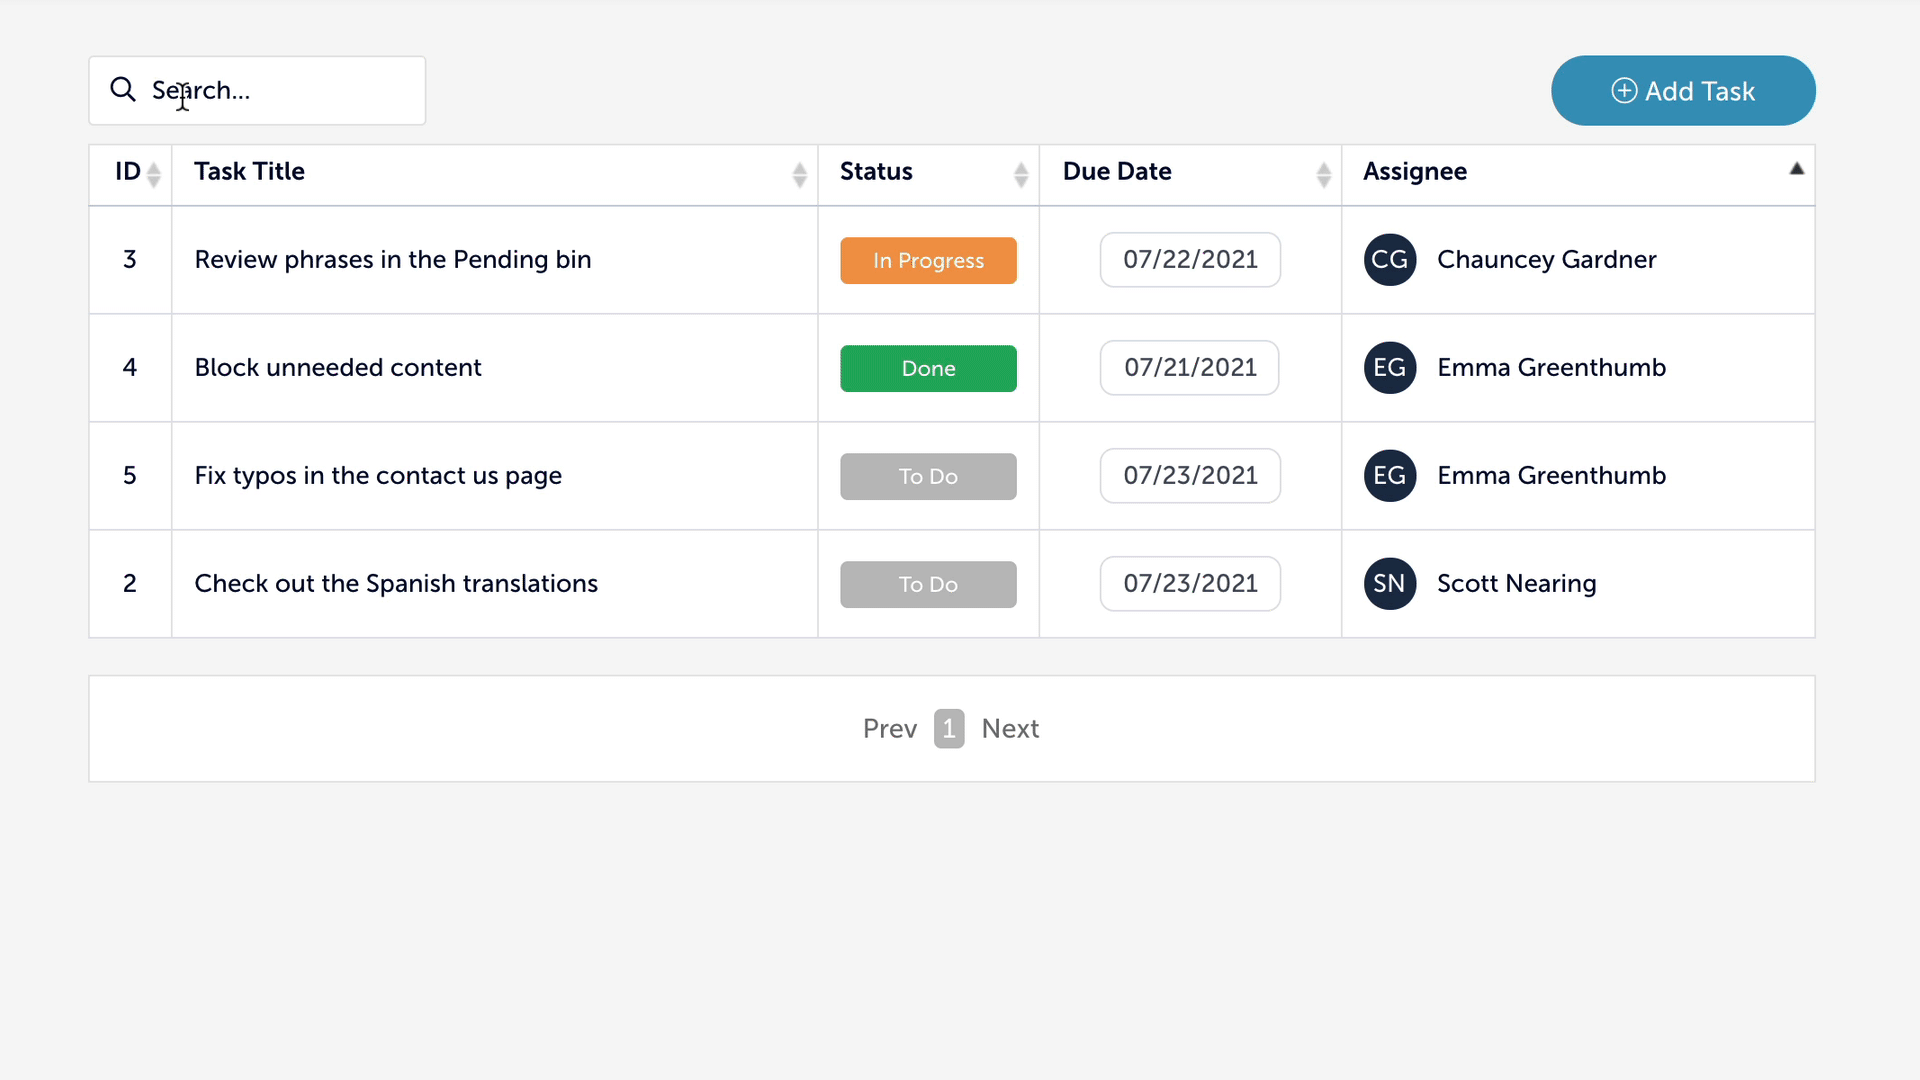This screenshot has height=1080, width=1920.
Task: Go to Prev page in pagination
Action: pyautogui.click(x=889, y=729)
